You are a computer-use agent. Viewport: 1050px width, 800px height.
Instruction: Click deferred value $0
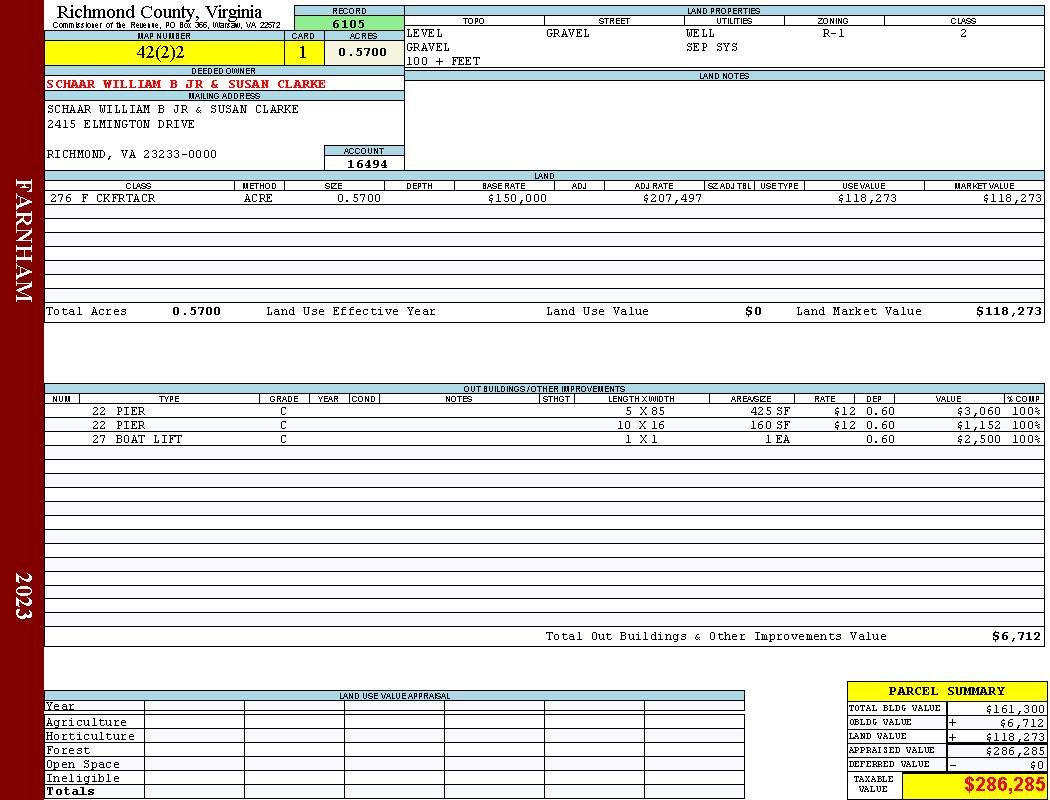tap(1037, 766)
